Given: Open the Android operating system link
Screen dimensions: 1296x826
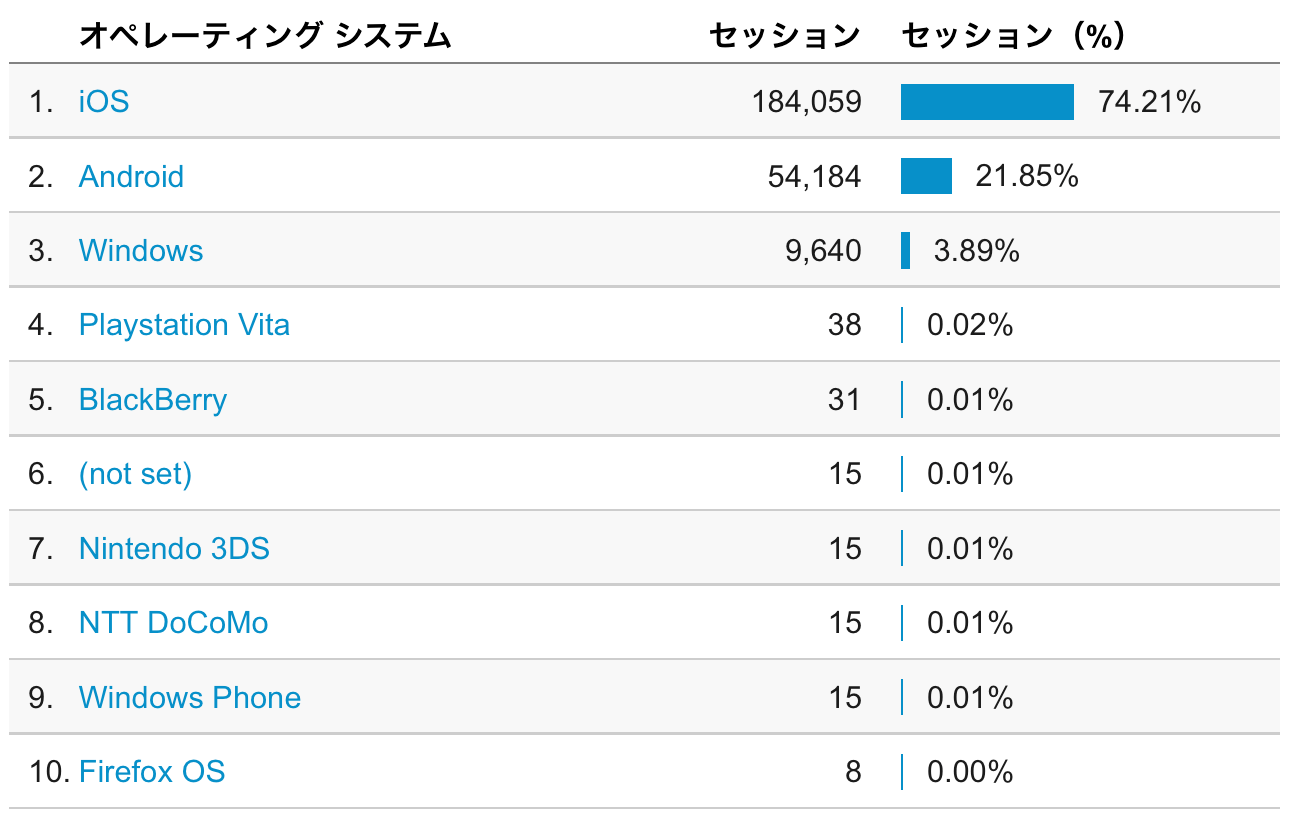Looking at the screenshot, I should tap(131, 177).
